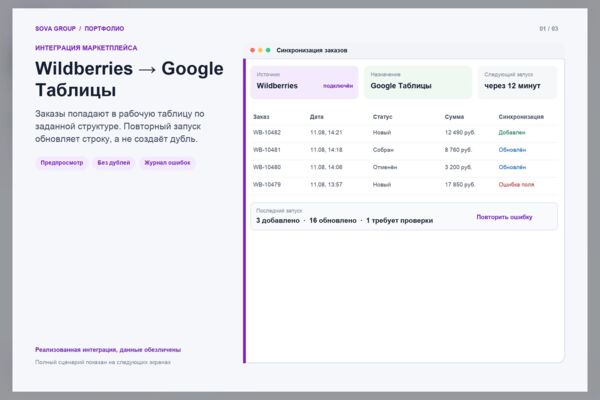Click the Реализованная интеграция, данные обезличены note
Image resolution: width=600 pixels, height=400 pixels.
(108, 349)
